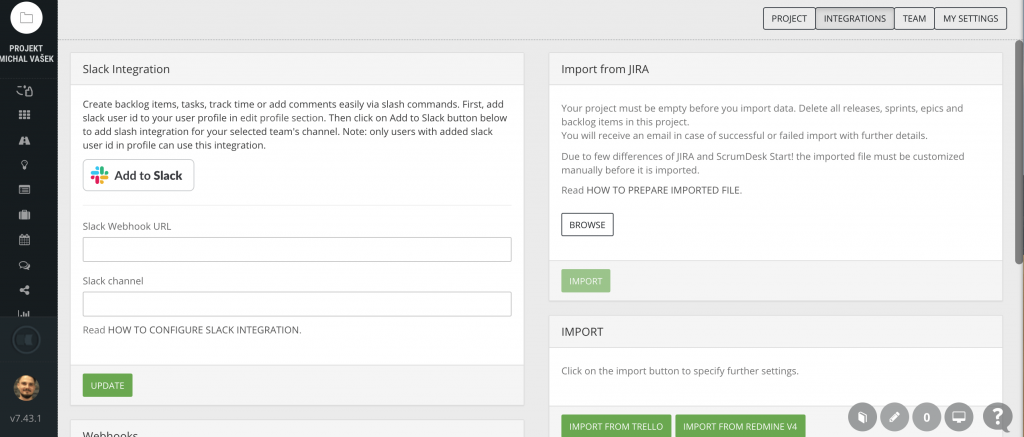This screenshot has width=1024, height=437.
Task: Open the calendar icon in sidebar
Action: 25,240
